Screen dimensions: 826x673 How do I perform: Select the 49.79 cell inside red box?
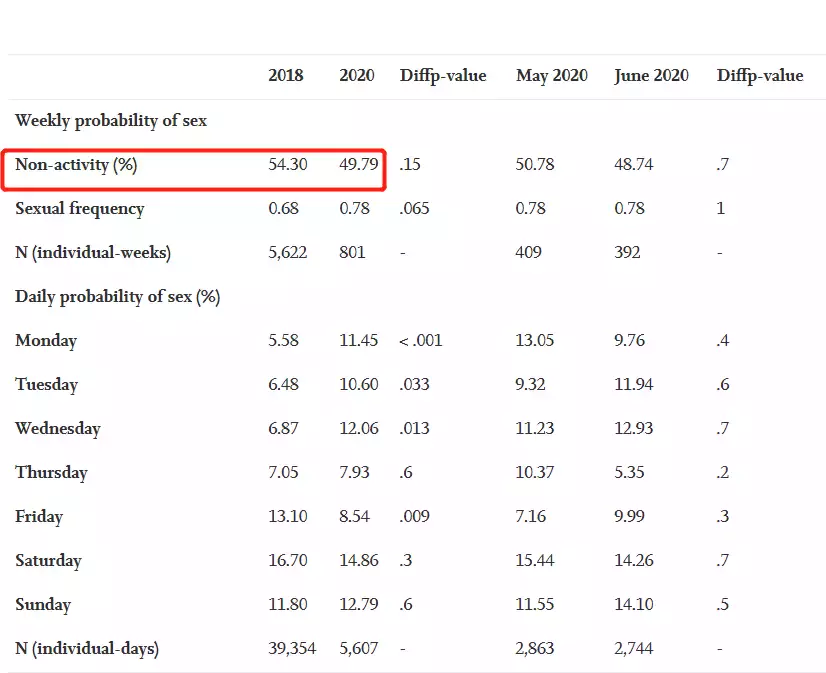[x=359, y=165]
